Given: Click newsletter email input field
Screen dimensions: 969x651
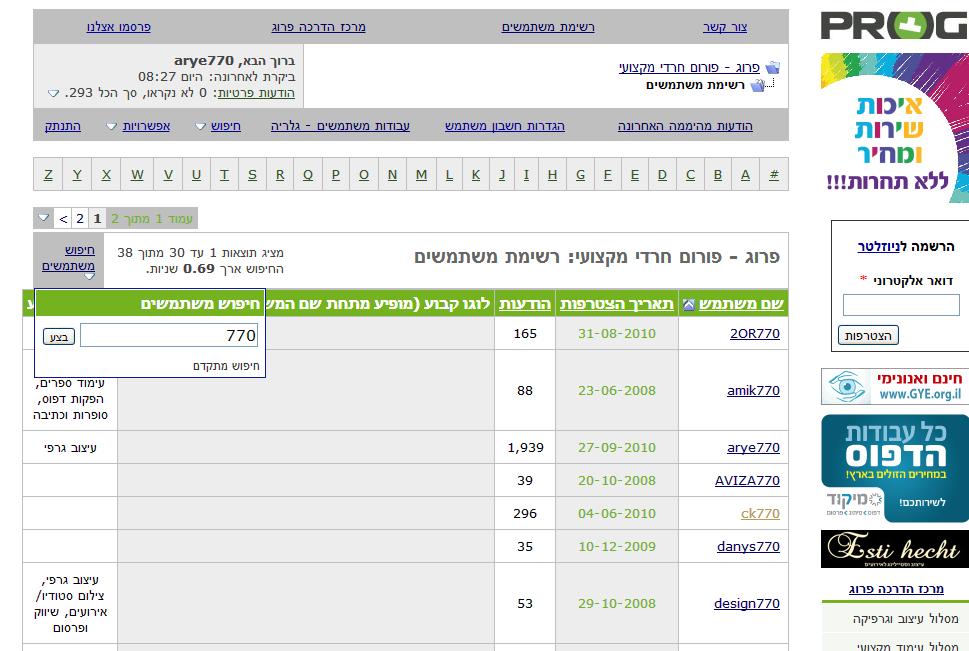Looking at the screenshot, I should pyautogui.click(x=901, y=305).
